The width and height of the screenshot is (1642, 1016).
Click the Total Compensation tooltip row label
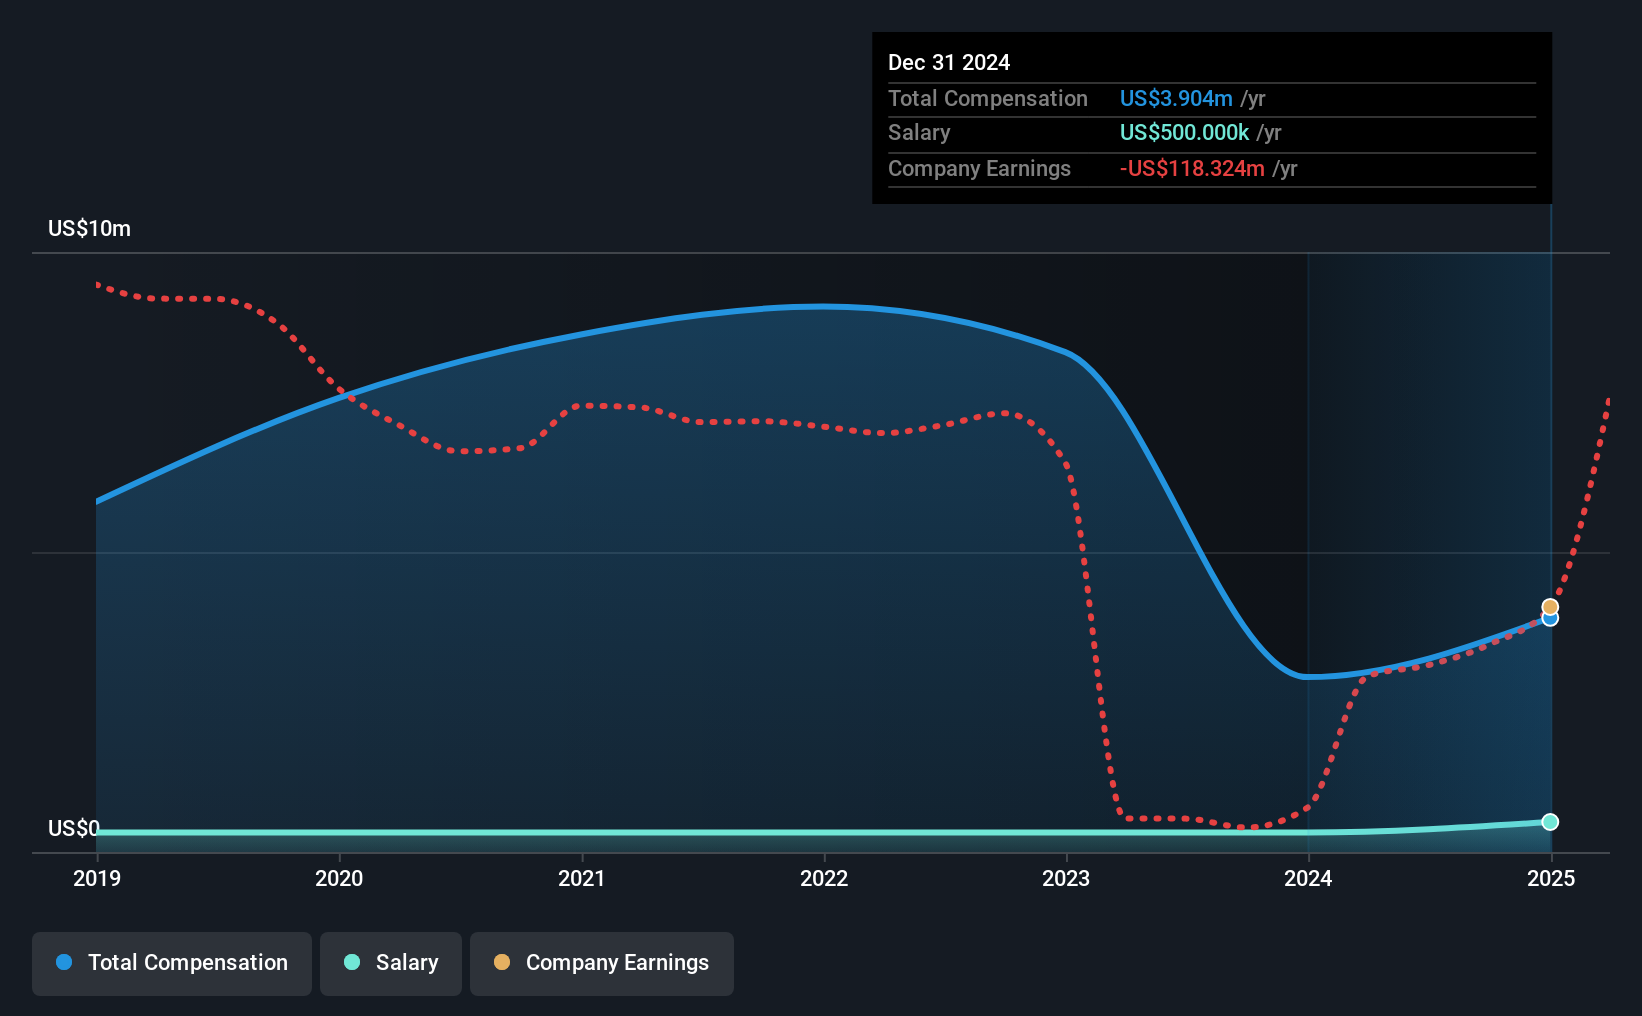pos(988,98)
